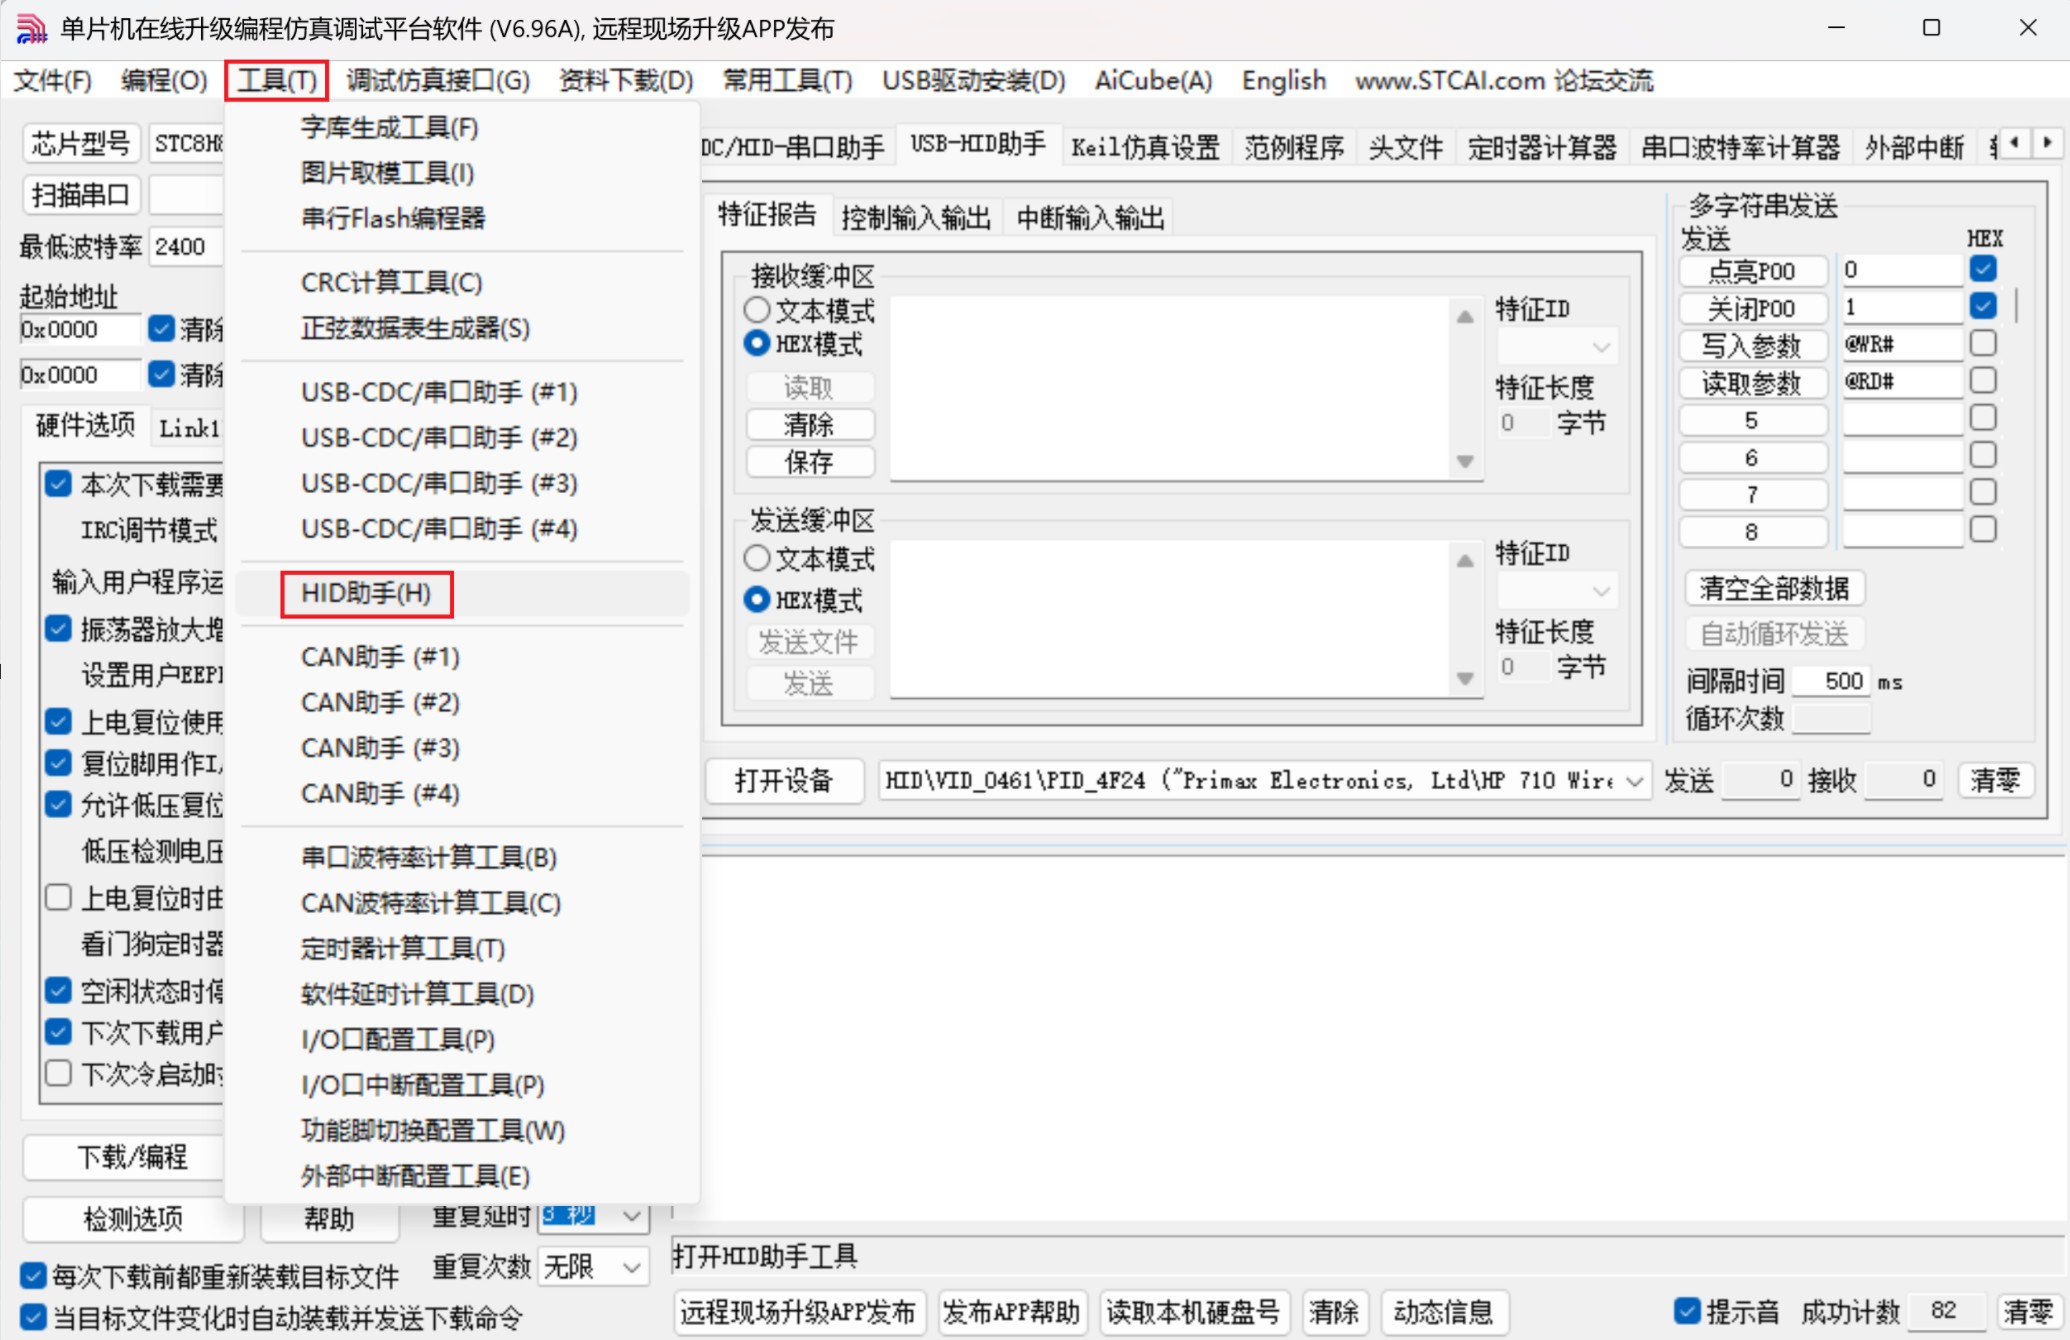Maximize the application window

click(1931, 28)
